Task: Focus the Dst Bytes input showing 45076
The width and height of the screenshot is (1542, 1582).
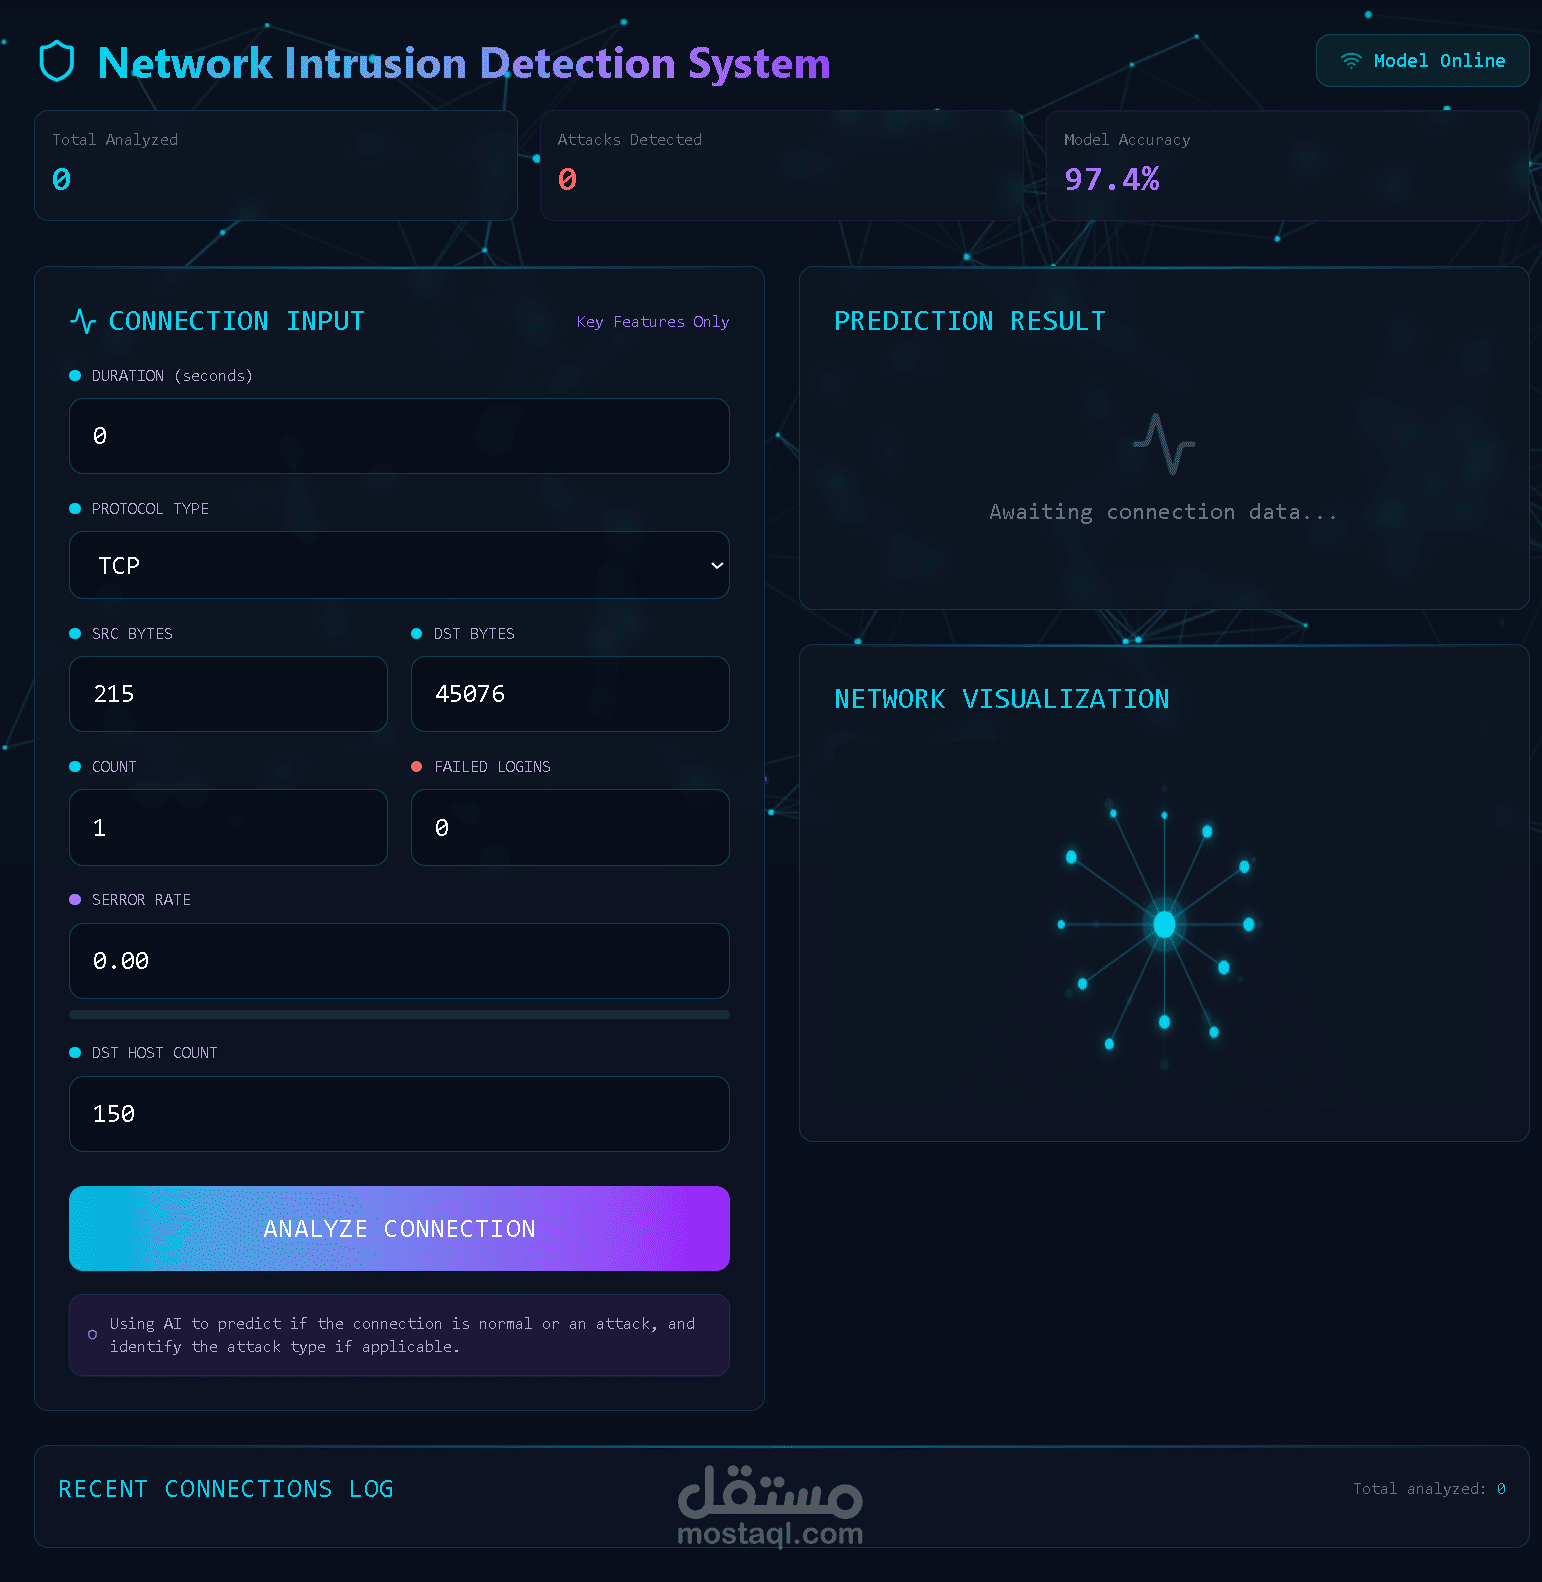Action: [570, 694]
